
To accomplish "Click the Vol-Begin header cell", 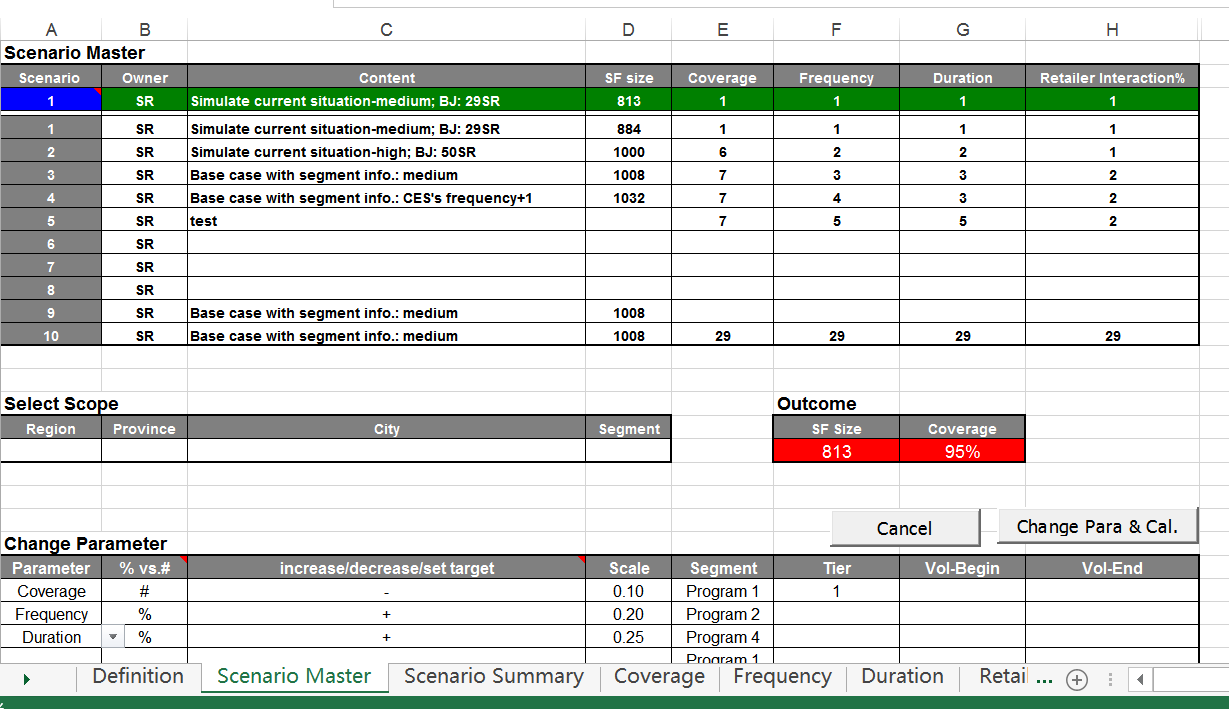I will (962, 568).
